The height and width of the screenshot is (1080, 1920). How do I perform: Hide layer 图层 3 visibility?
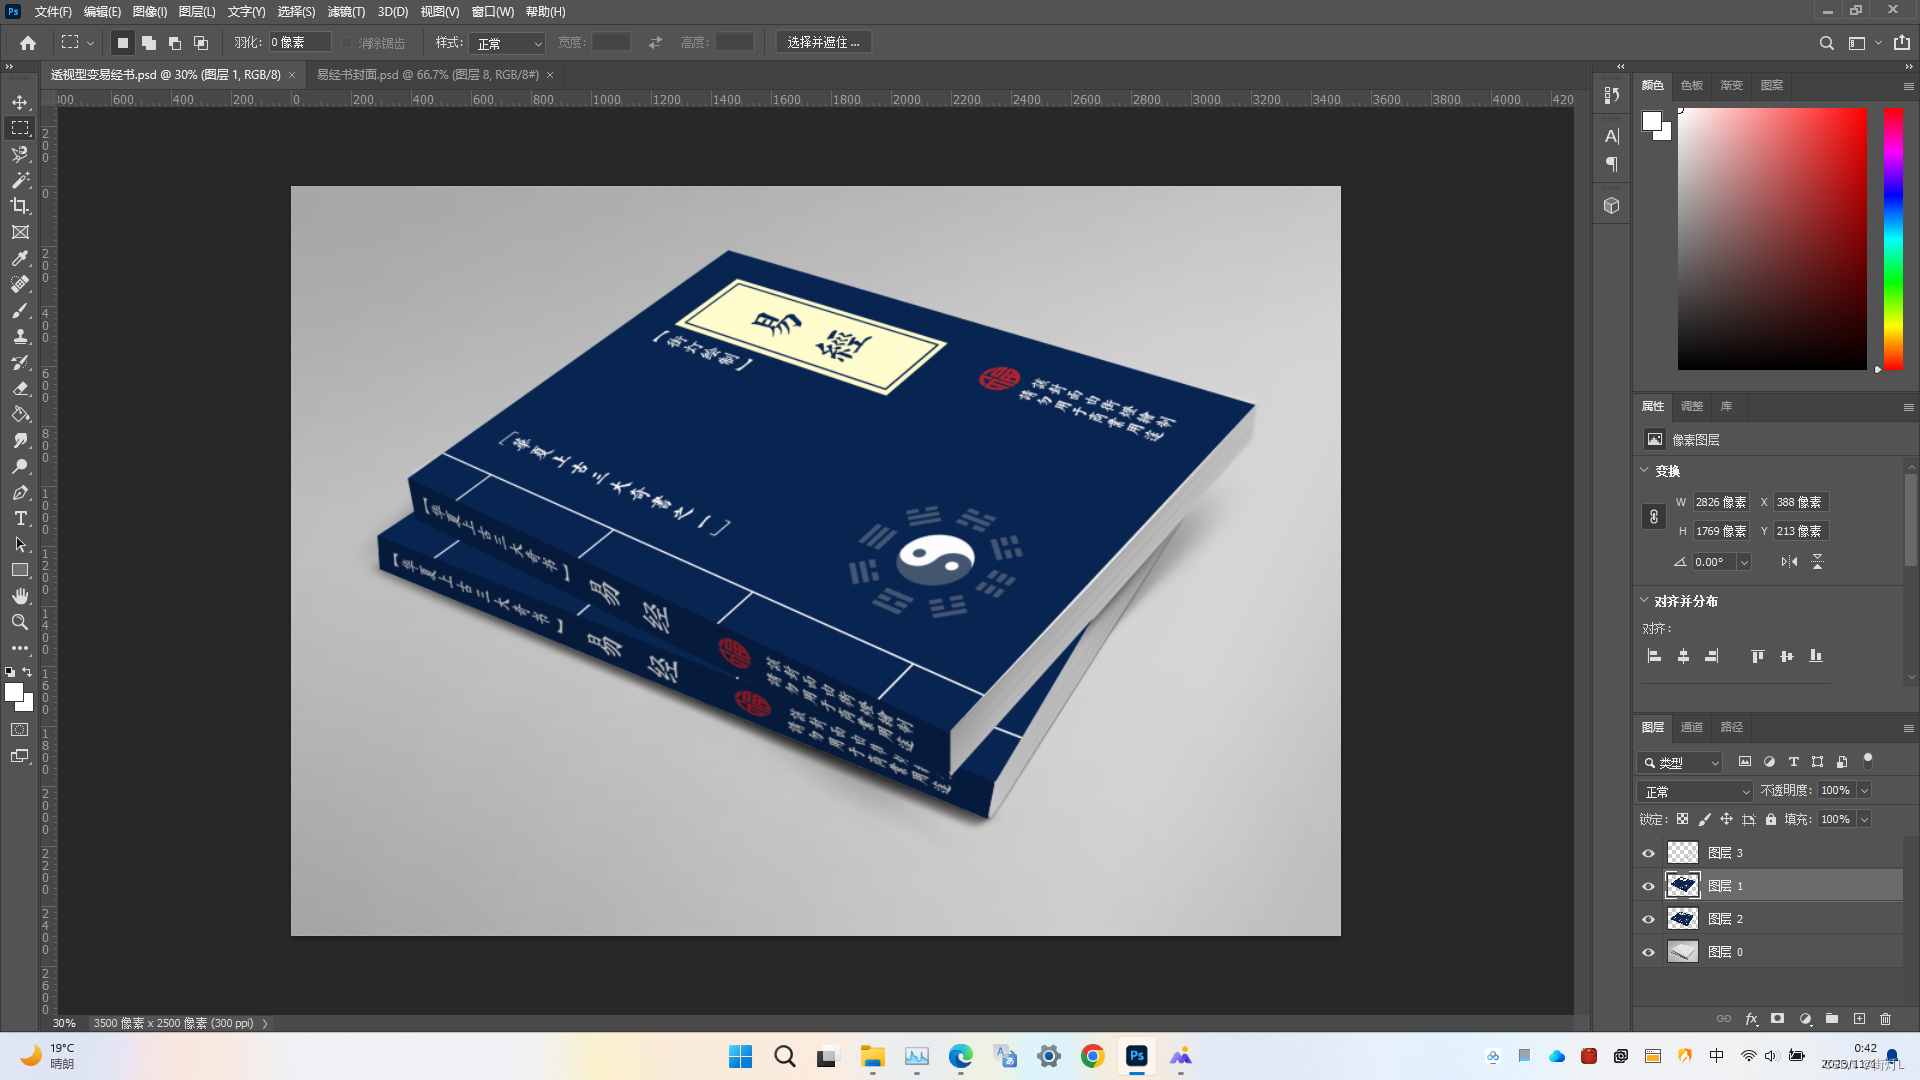click(1648, 853)
